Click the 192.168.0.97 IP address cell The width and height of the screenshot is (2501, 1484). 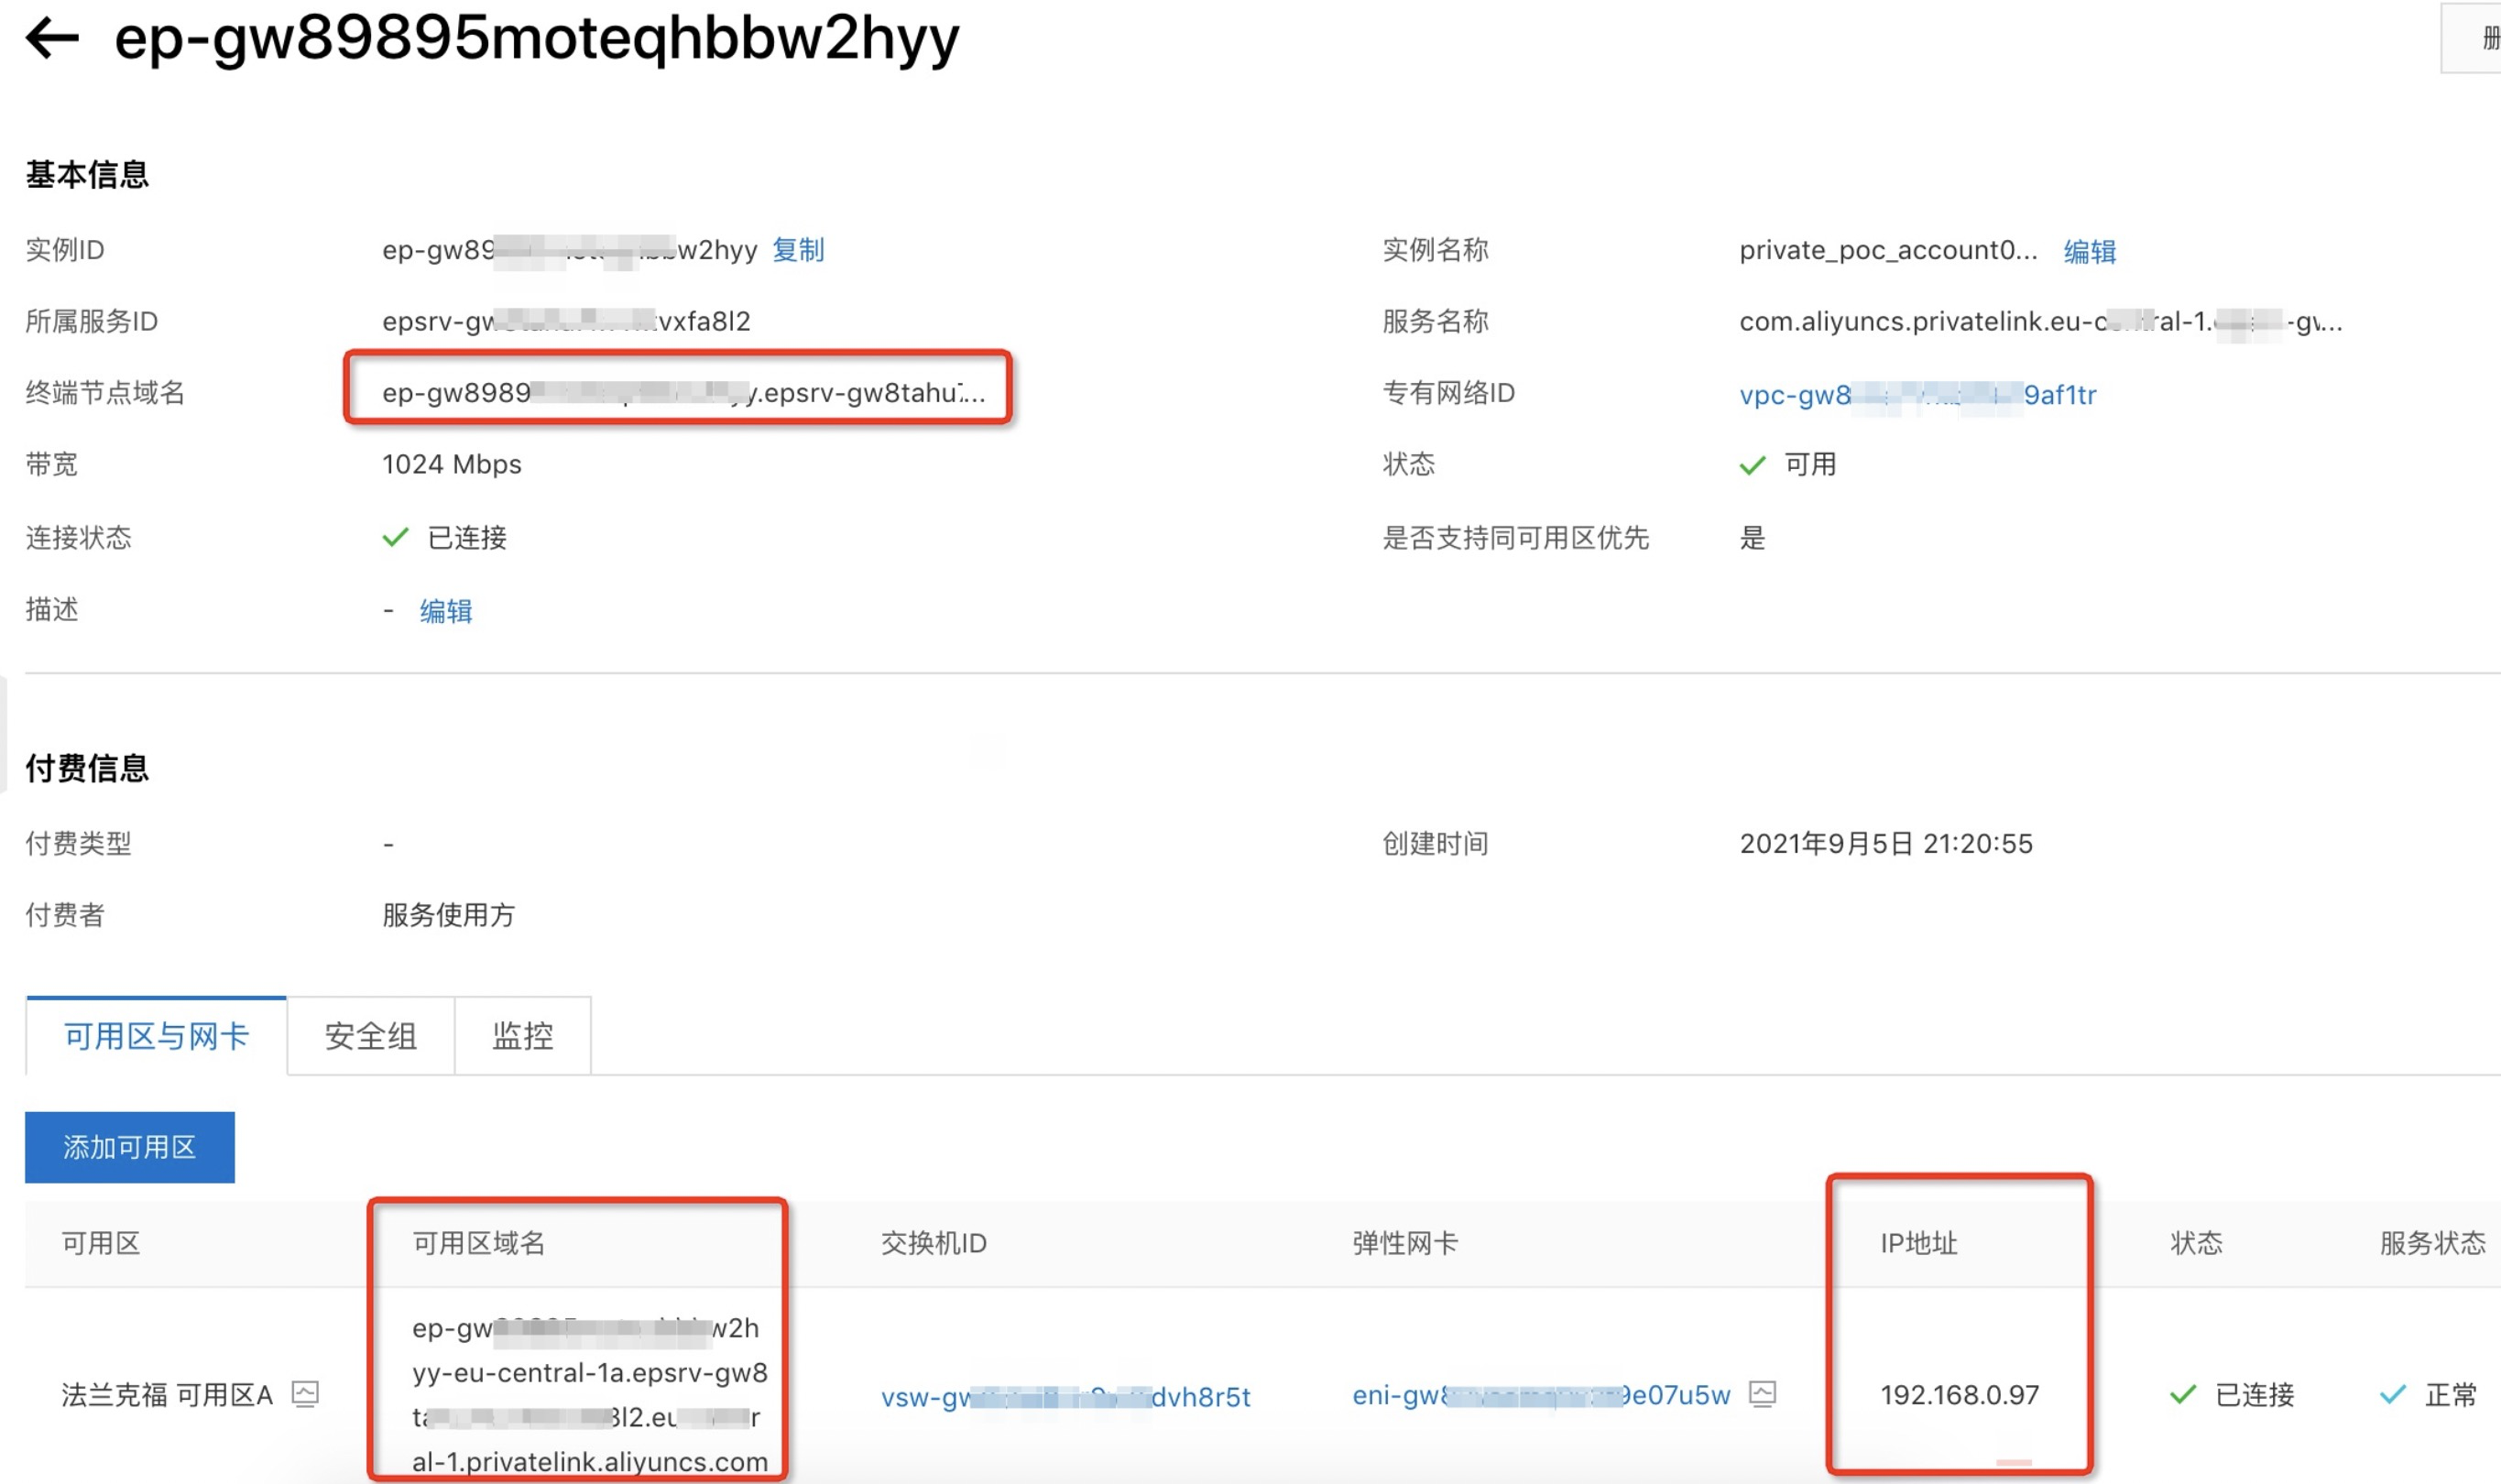[1959, 1395]
